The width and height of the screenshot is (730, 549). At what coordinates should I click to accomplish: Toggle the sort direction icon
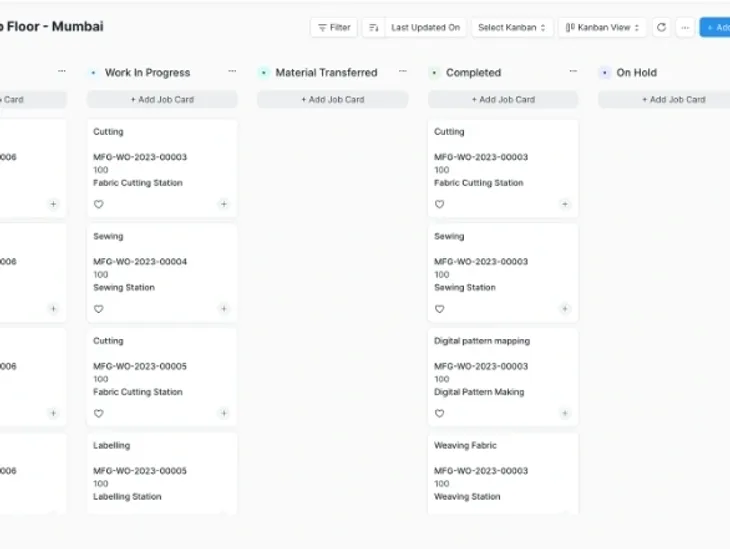point(373,27)
